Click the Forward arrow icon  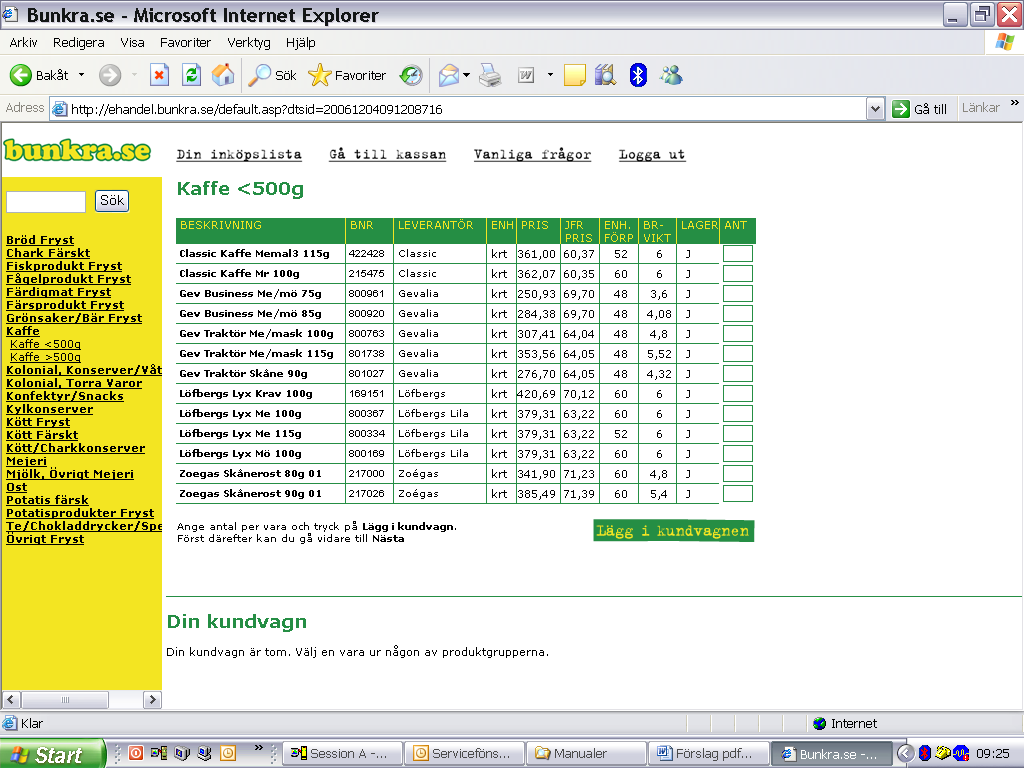[110, 75]
